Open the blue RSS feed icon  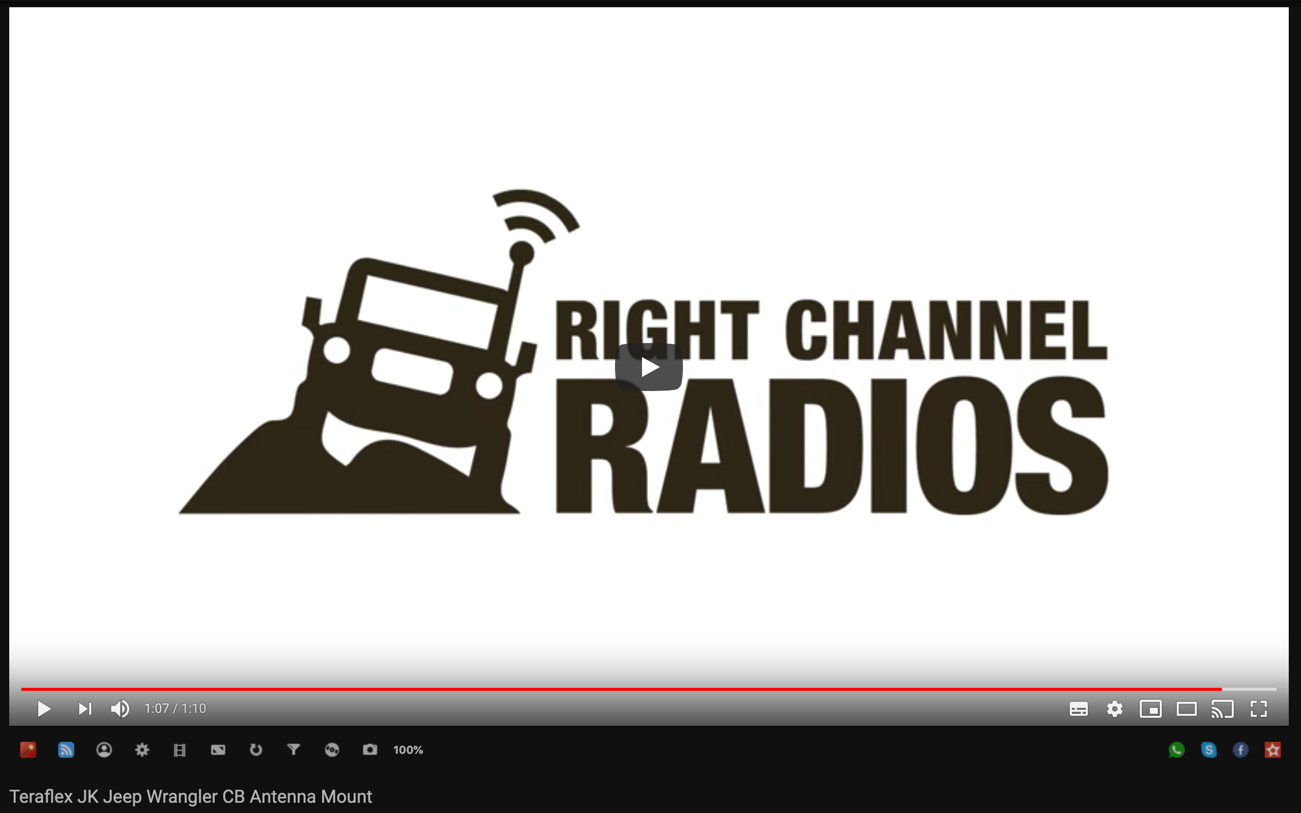[66, 750]
